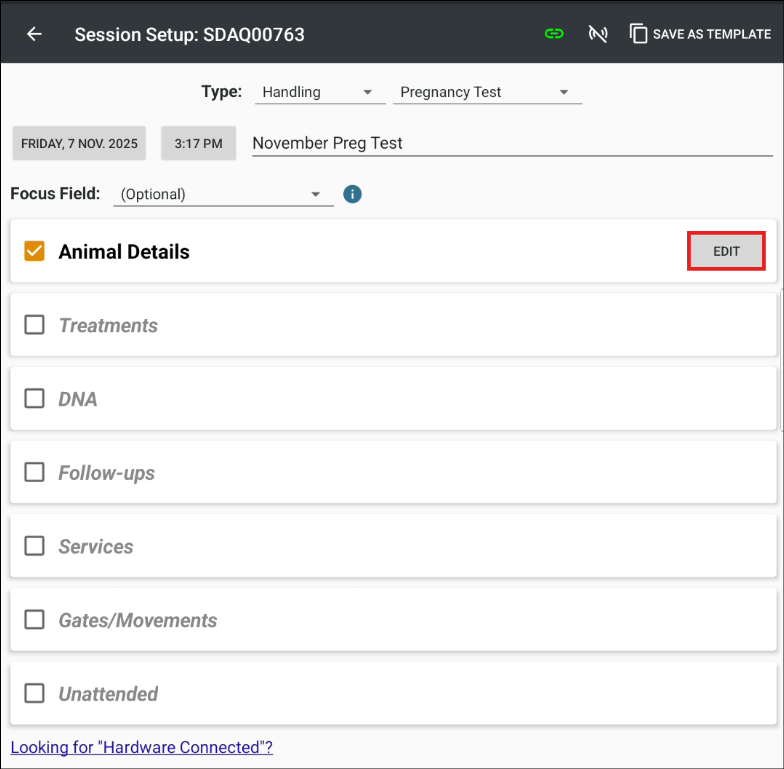Open the Friday, 7 Nov. 2025 date picker
The height and width of the screenshot is (769, 784).
79,143
